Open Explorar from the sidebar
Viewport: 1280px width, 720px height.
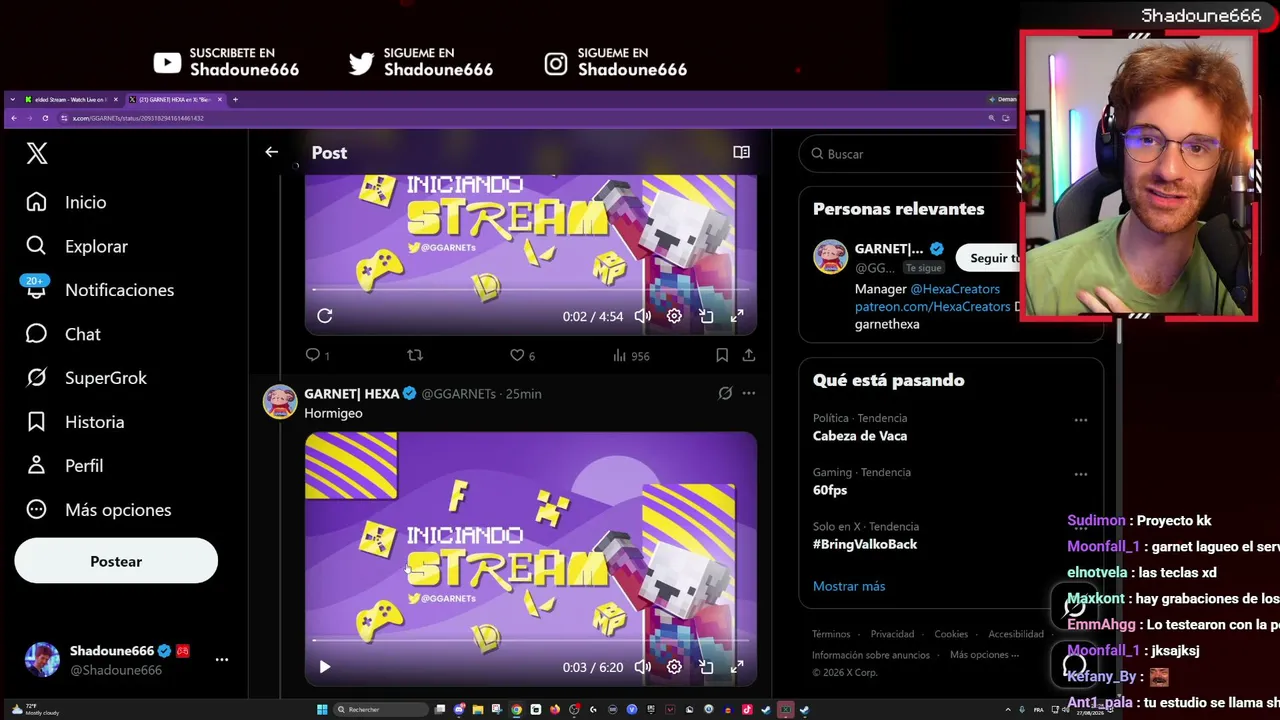tap(77, 246)
